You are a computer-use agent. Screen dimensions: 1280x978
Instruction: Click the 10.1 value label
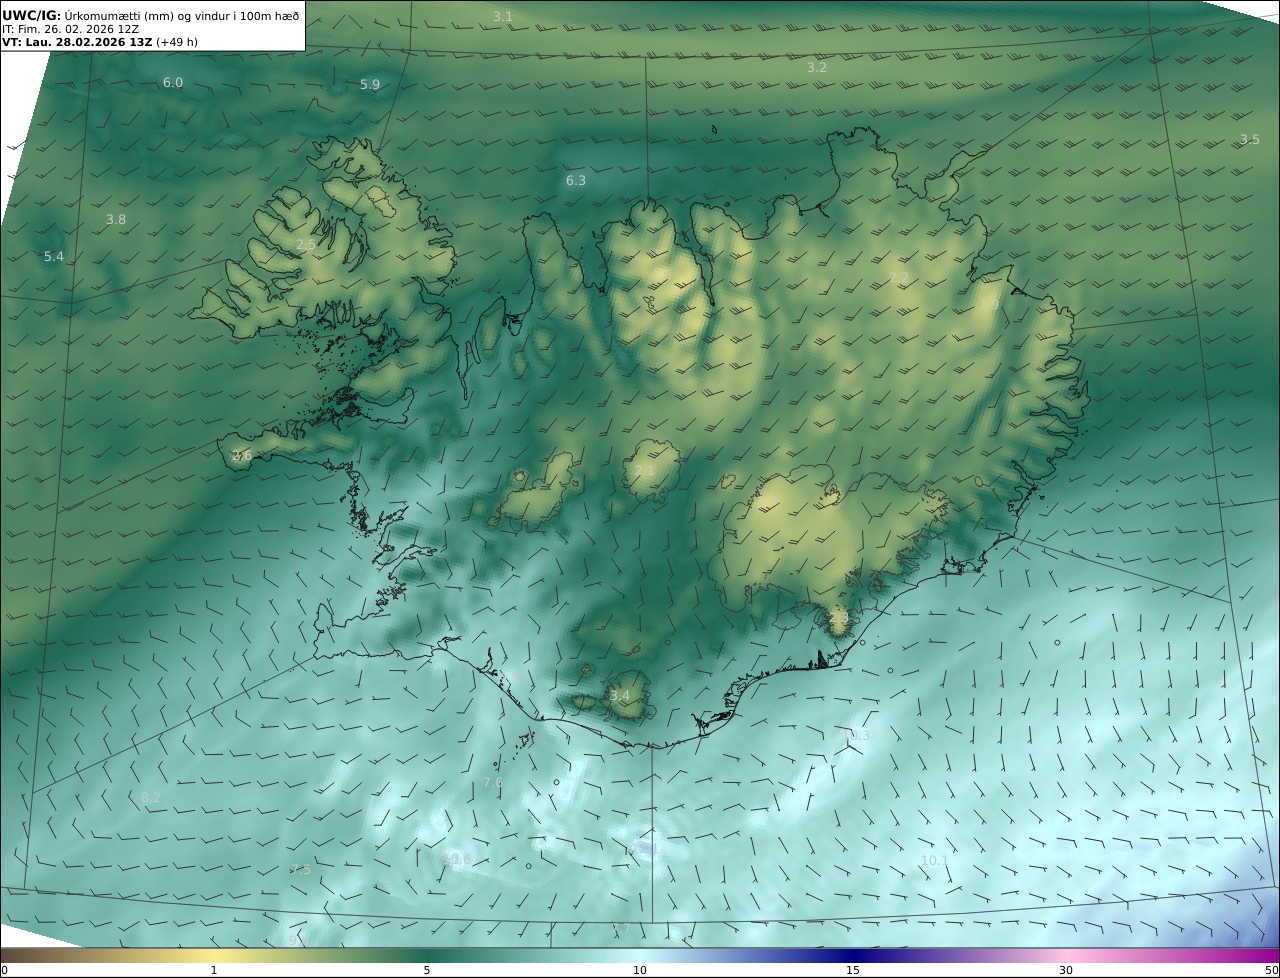[x=934, y=860]
